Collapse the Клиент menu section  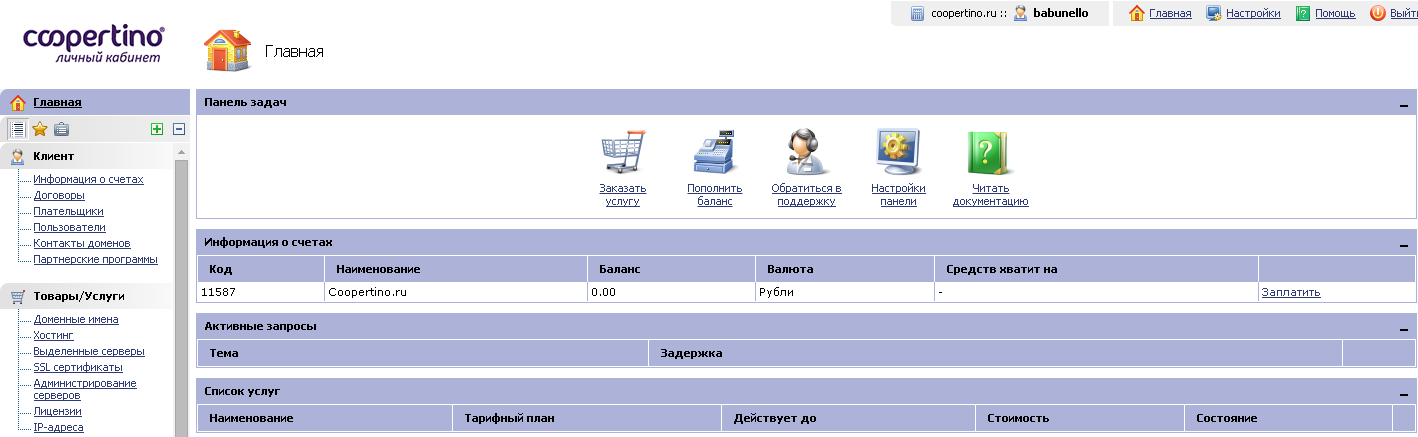(x=87, y=156)
